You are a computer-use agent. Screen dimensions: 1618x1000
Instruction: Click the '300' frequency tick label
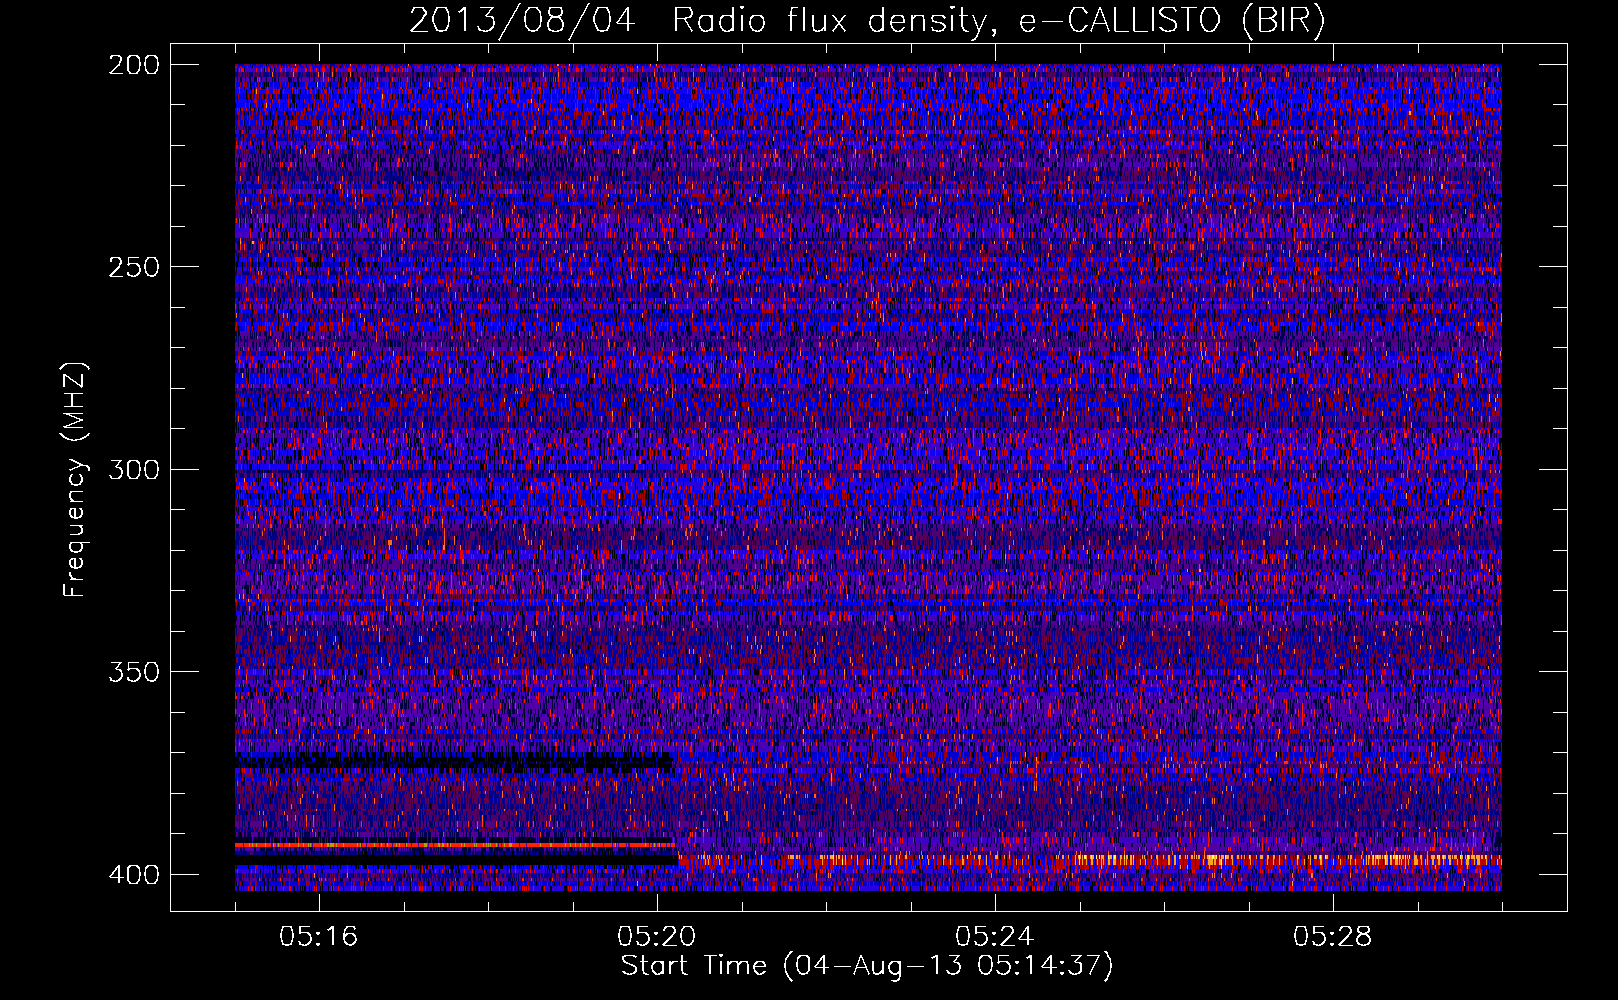133,469
